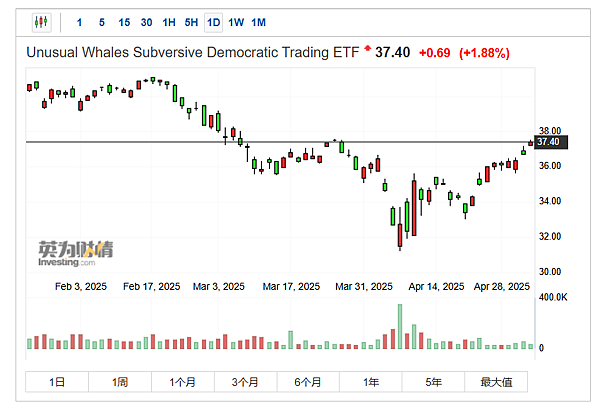Open the candlestick chart type icon
The width and height of the screenshot is (600, 410).
(x=41, y=22)
